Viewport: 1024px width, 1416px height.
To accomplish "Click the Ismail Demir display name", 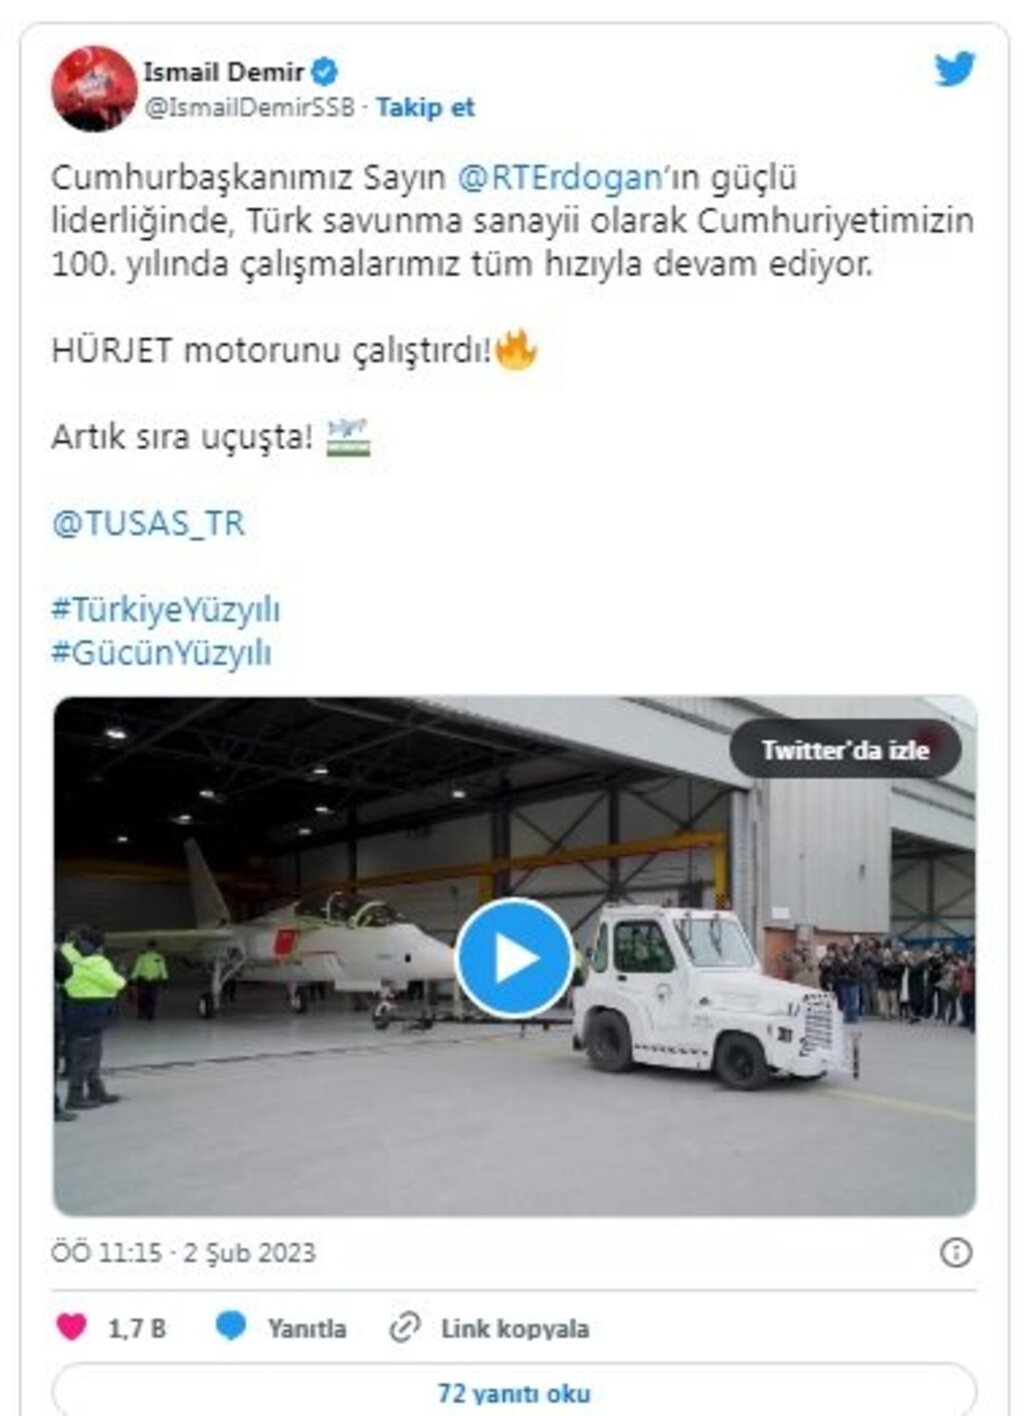I will click(x=223, y=72).
